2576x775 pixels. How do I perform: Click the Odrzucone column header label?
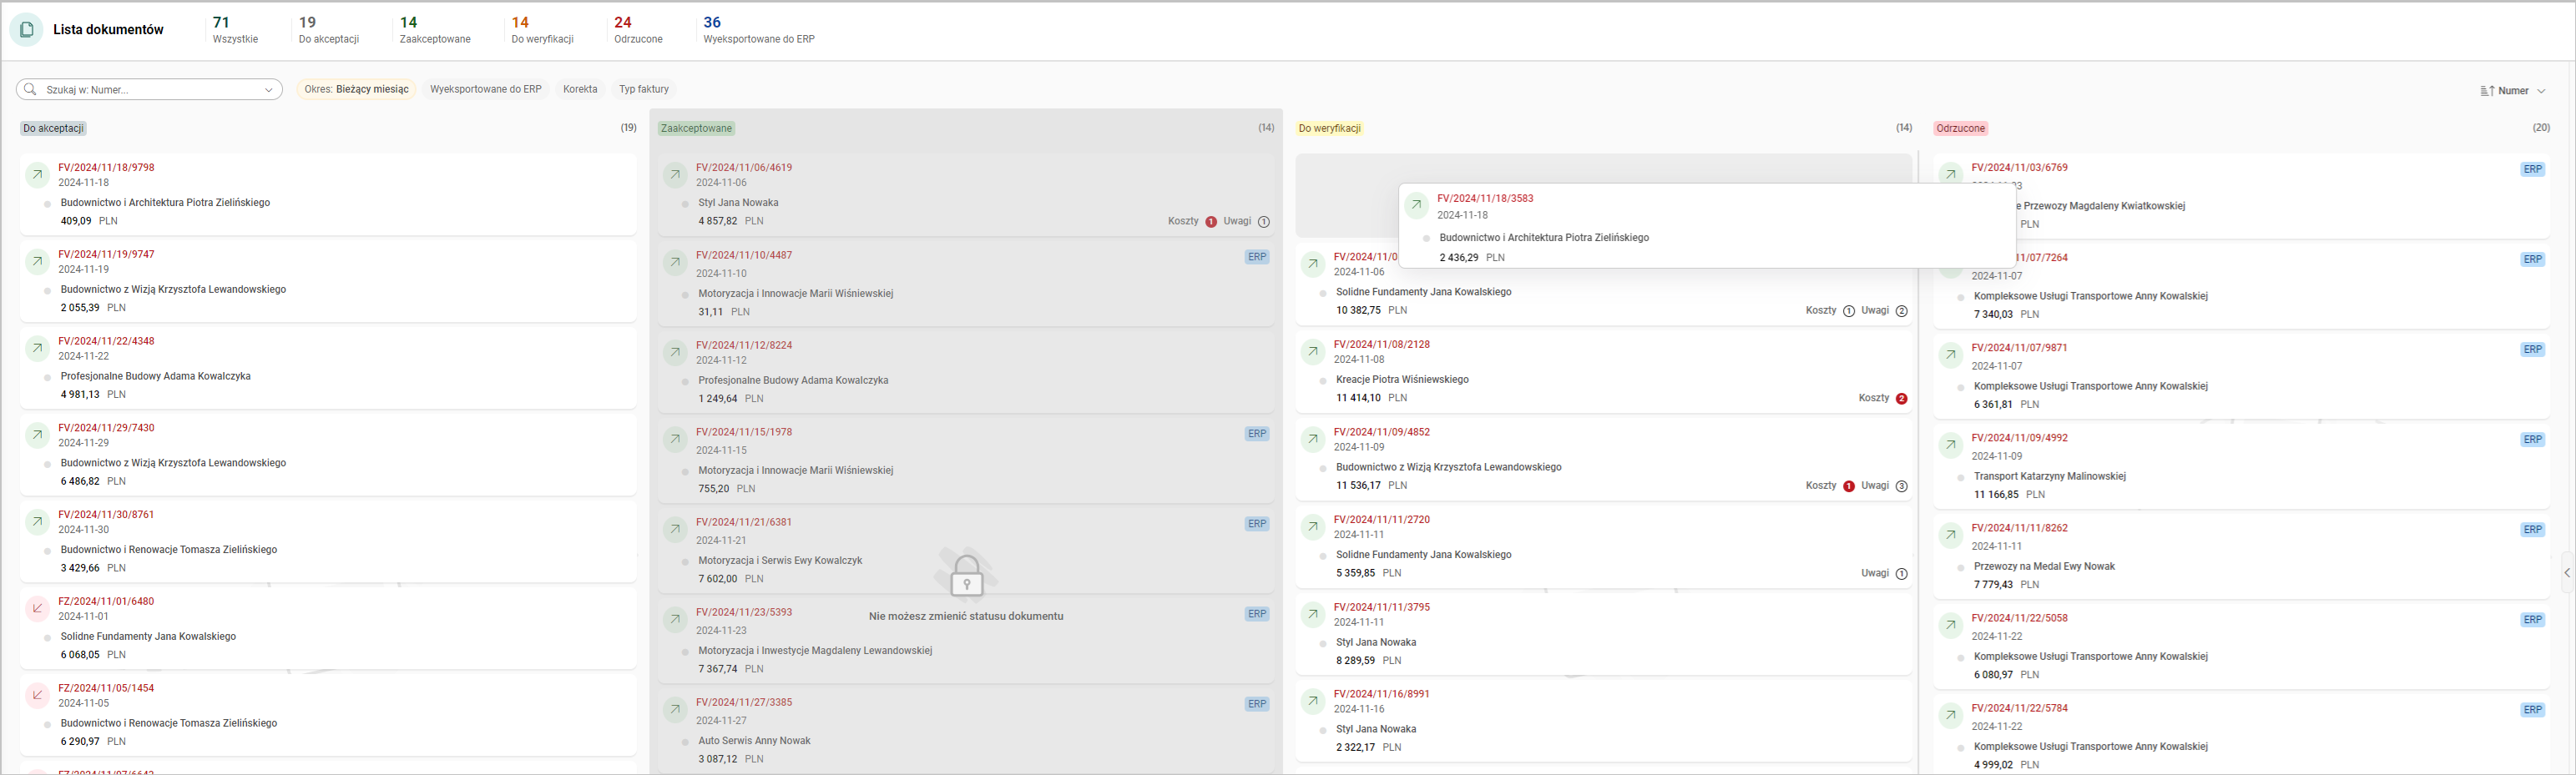pos(1960,128)
